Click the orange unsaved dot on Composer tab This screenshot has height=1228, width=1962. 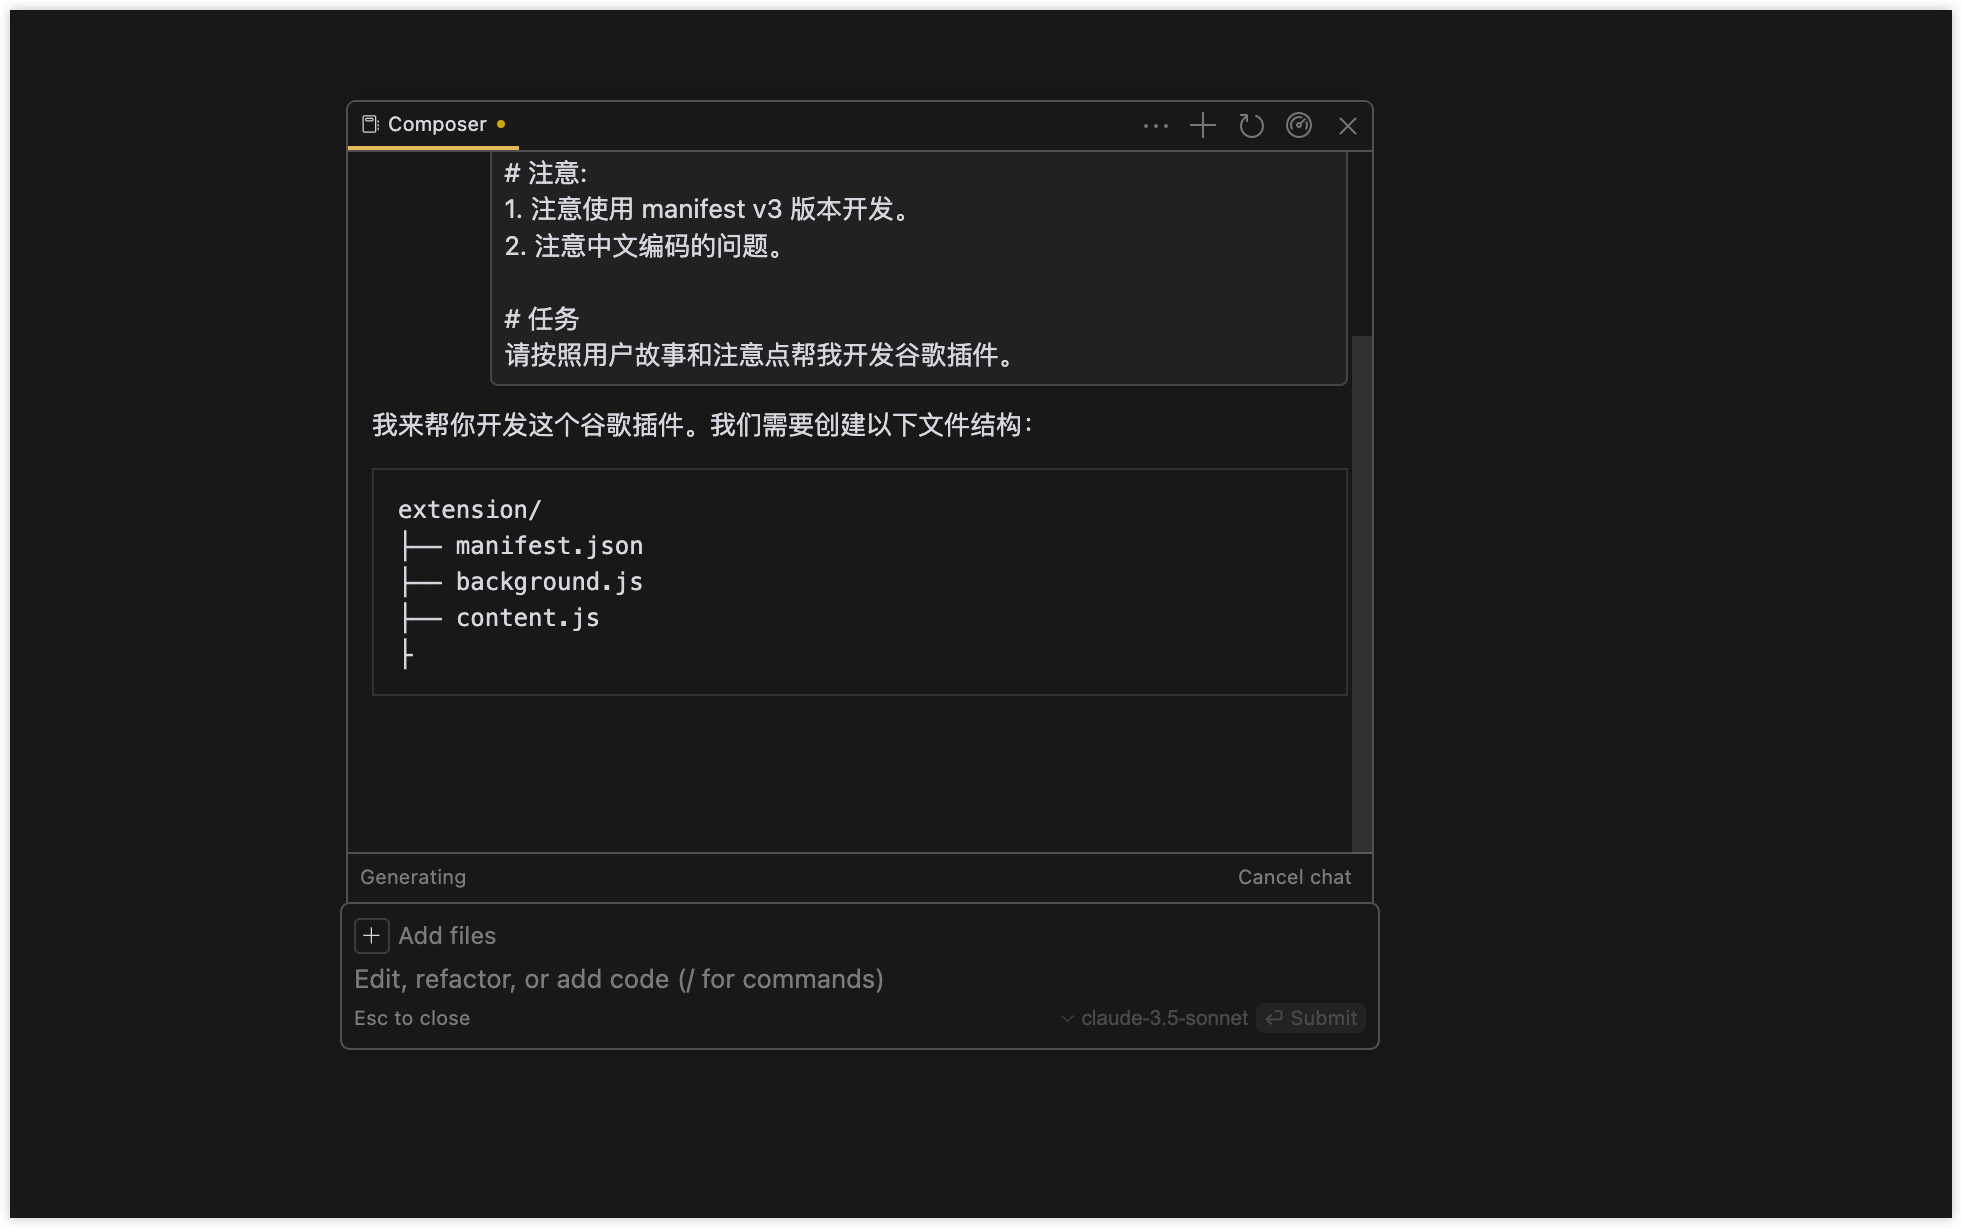501,124
